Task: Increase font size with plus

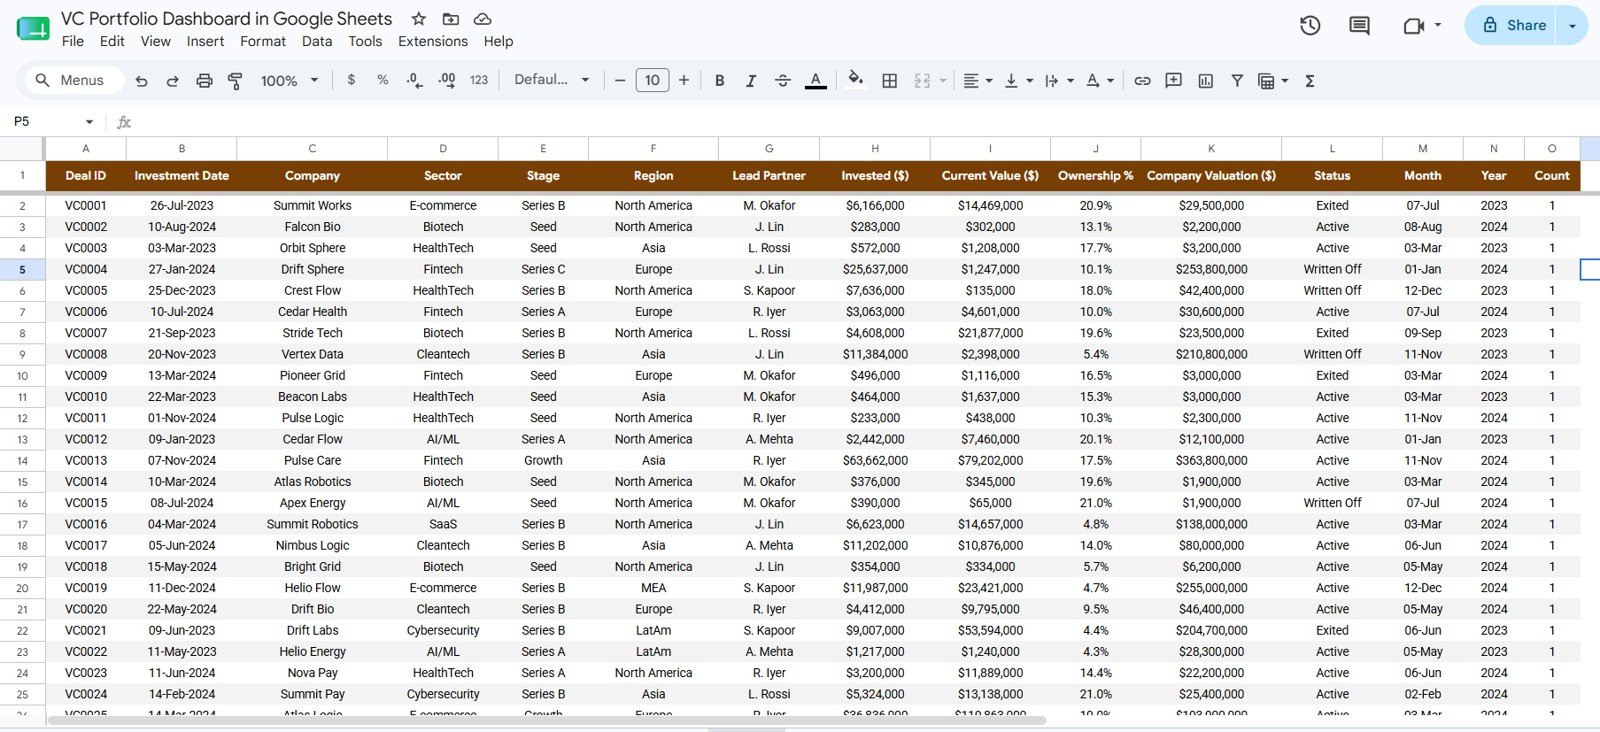Action: [x=684, y=81]
